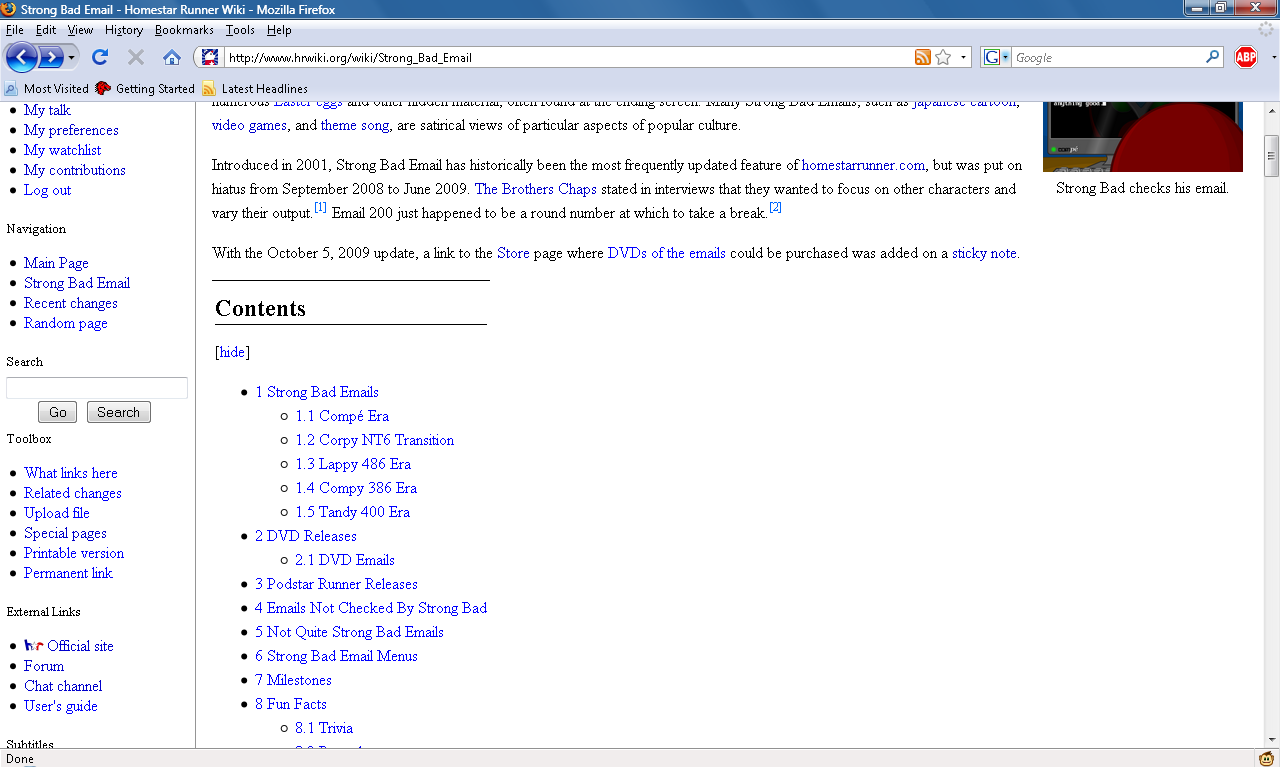This screenshot has width=1280, height=767.
Task: Go back with the Back arrow button
Action: click(x=21, y=57)
